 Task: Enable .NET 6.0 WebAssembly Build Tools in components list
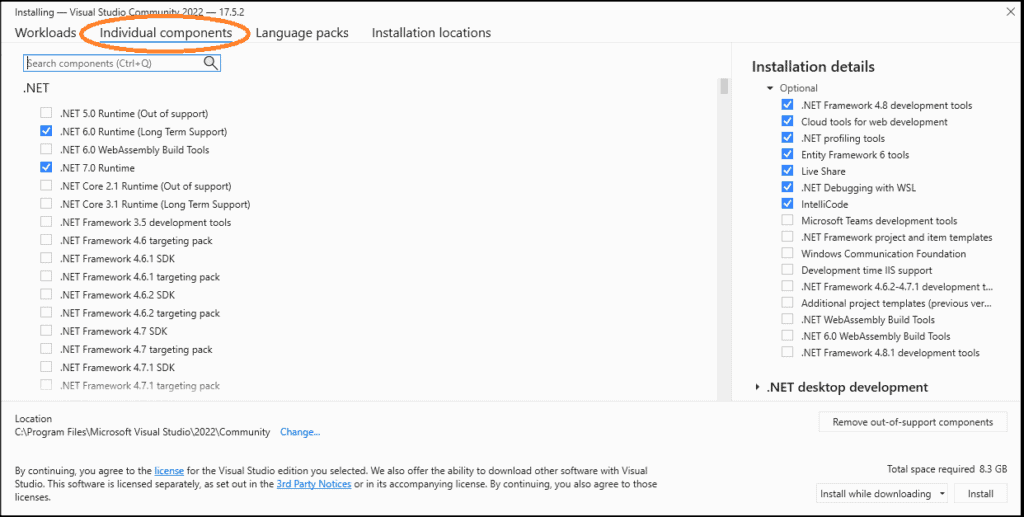pos(46,149)
